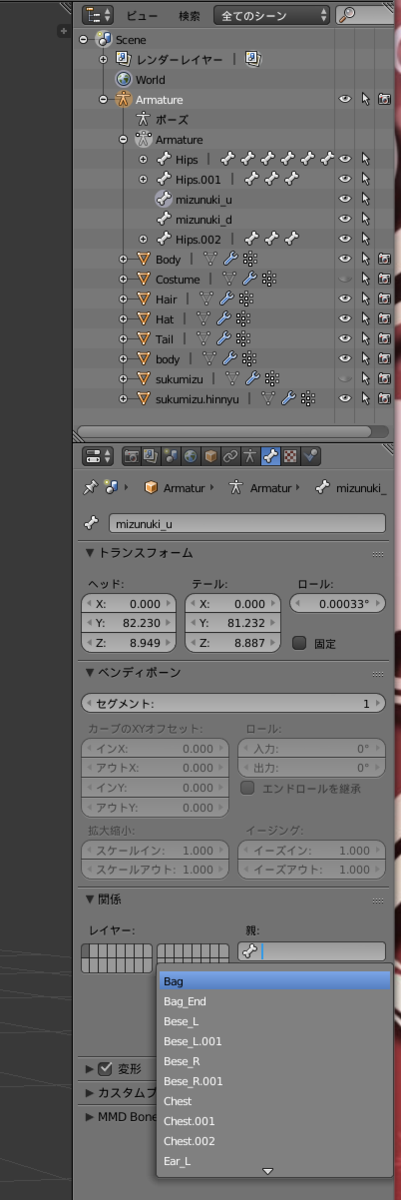
Task: Open the Object Constraints properties tab
Action: coord(230,456)
